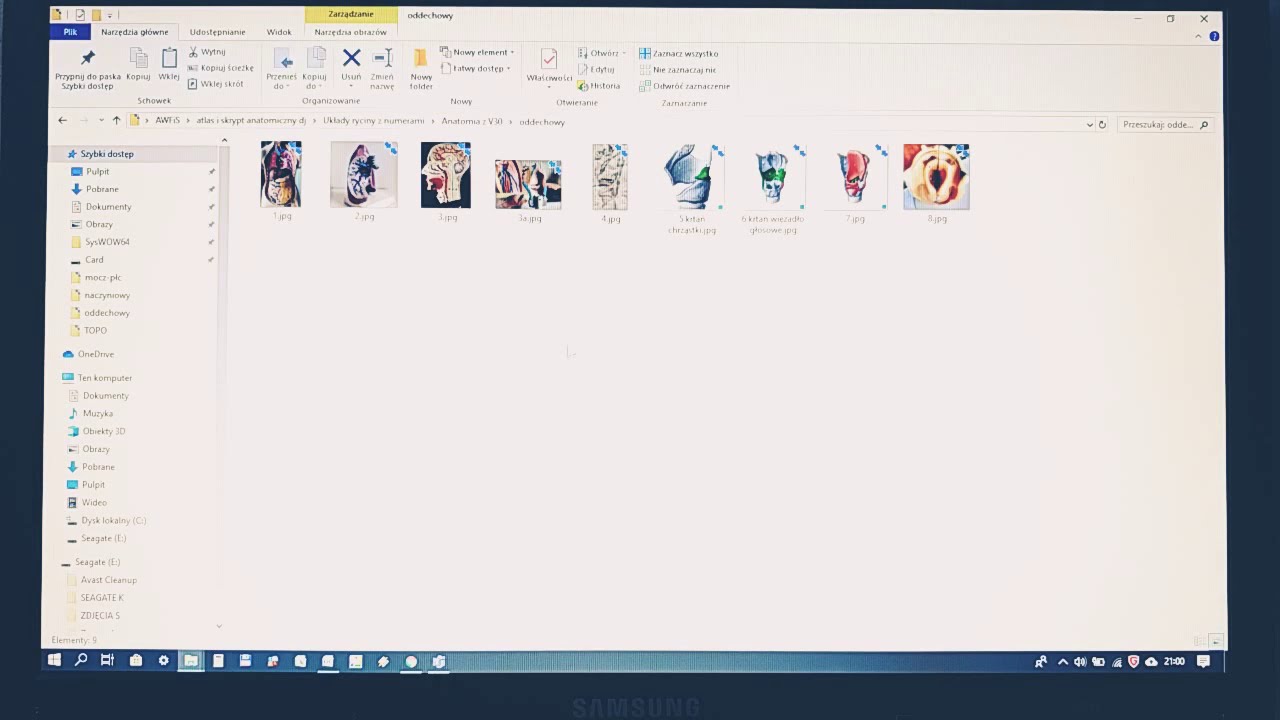Open Przenieś do dropdown
Viewport: 1280px width, 720px height.
click(282, 68)
